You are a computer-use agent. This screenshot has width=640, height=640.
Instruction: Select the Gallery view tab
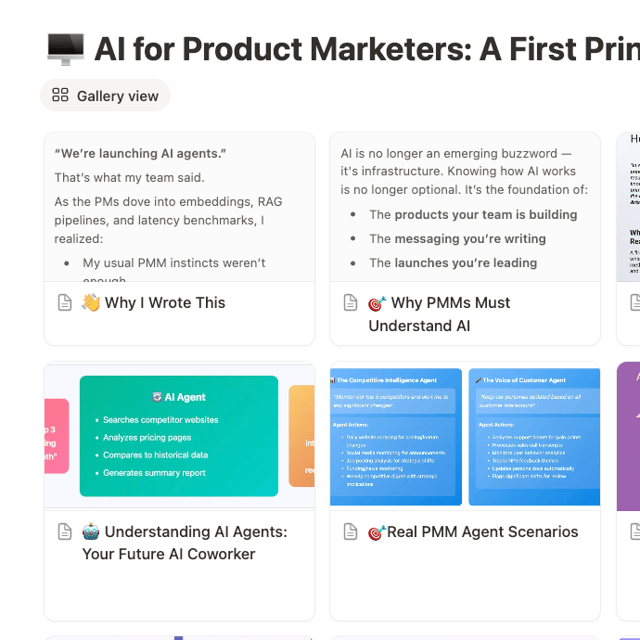click(x=105, y=96)
